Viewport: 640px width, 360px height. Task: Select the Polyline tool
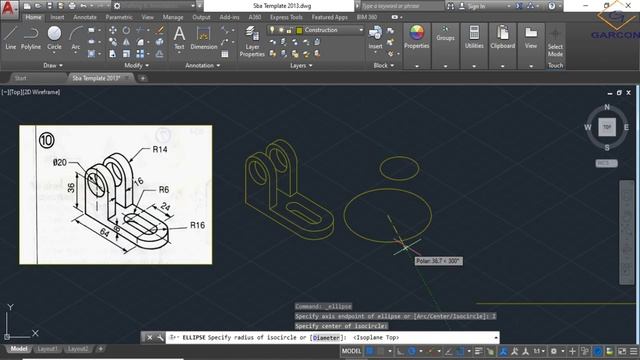pyautogui.click(x=31, y=38)
